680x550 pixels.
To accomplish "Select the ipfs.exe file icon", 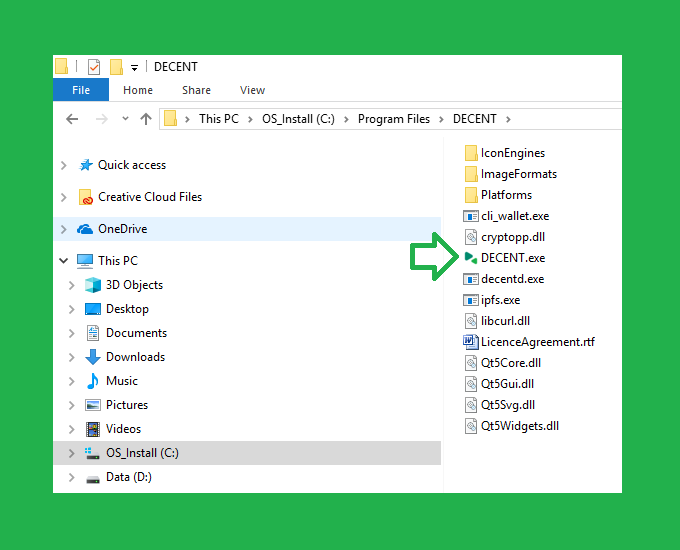I will 471,300.
